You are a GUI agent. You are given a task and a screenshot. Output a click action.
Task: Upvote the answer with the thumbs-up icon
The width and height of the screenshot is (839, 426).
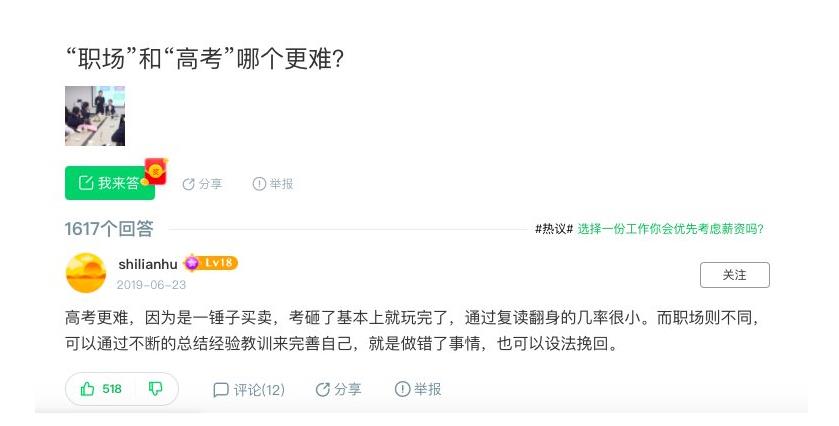point(100,389)
